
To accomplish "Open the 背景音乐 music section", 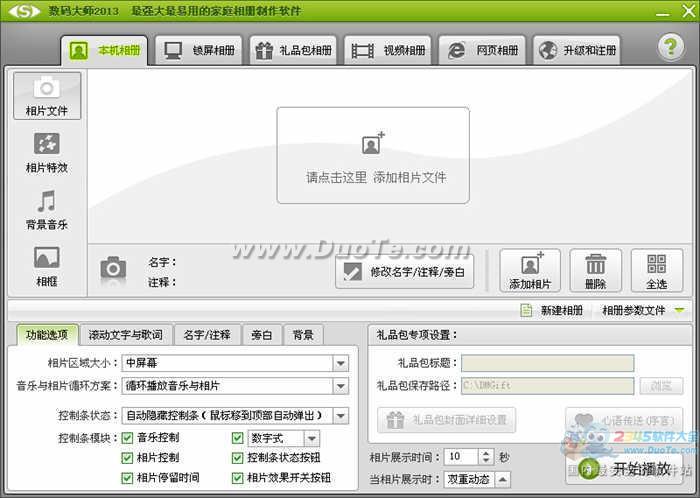I will [47, 210].
